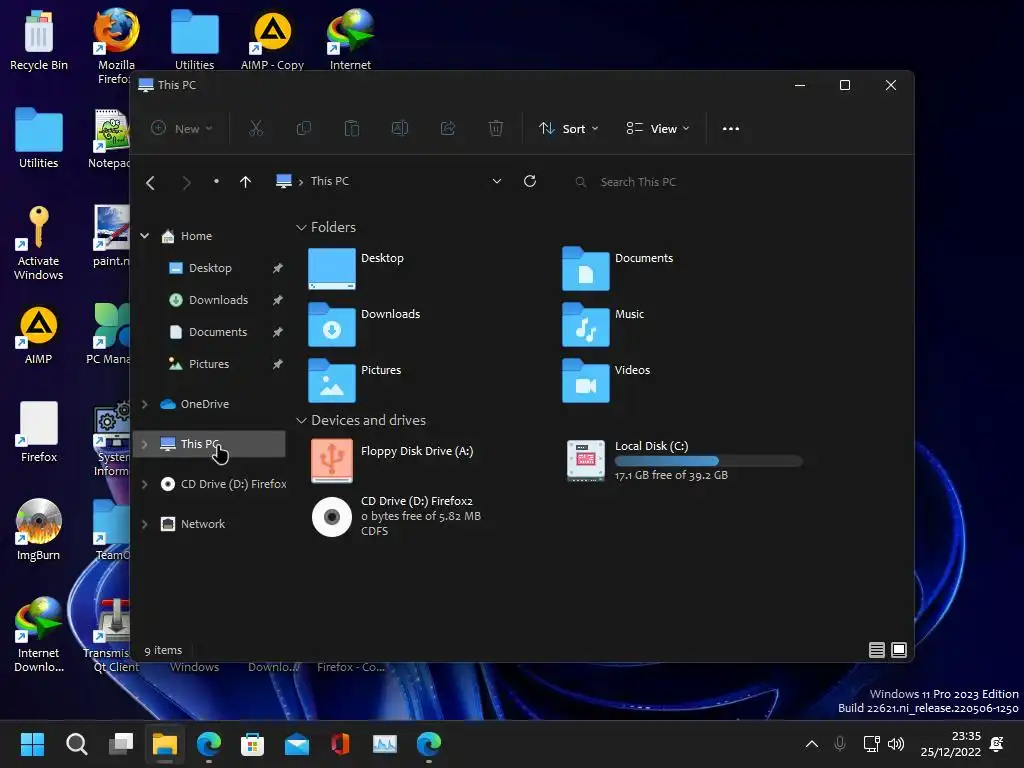Refresh the This PC view

click(530, 182)
